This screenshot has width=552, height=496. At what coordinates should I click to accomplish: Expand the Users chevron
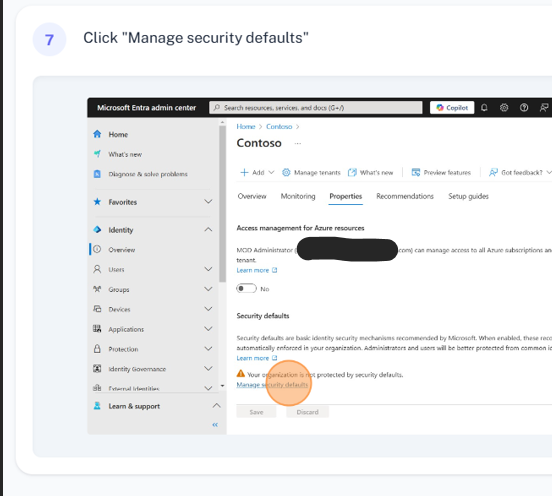click(208, 269)
